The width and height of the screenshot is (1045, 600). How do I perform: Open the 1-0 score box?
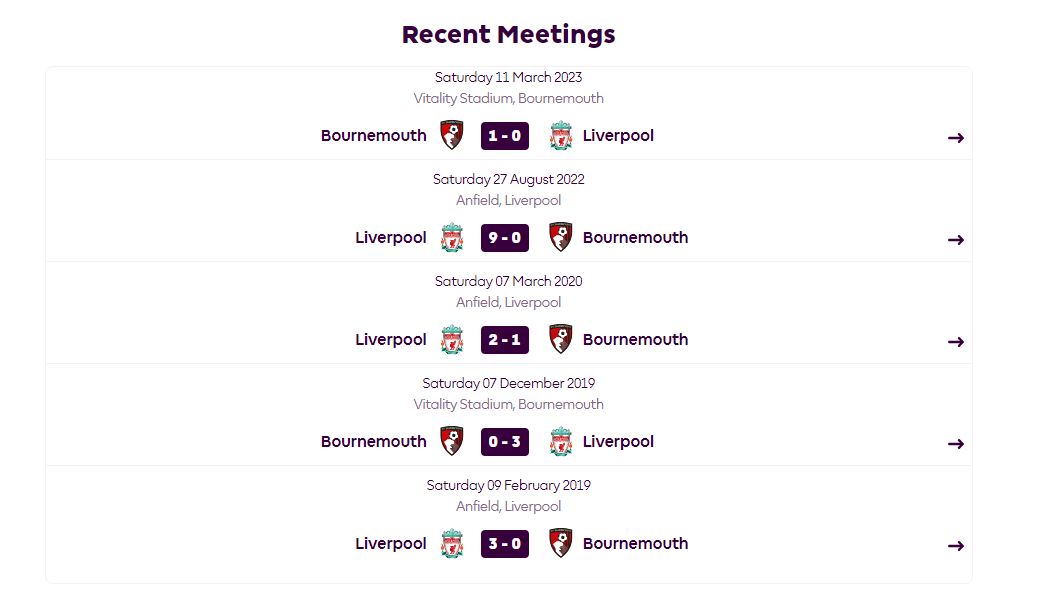coord(505,136)
